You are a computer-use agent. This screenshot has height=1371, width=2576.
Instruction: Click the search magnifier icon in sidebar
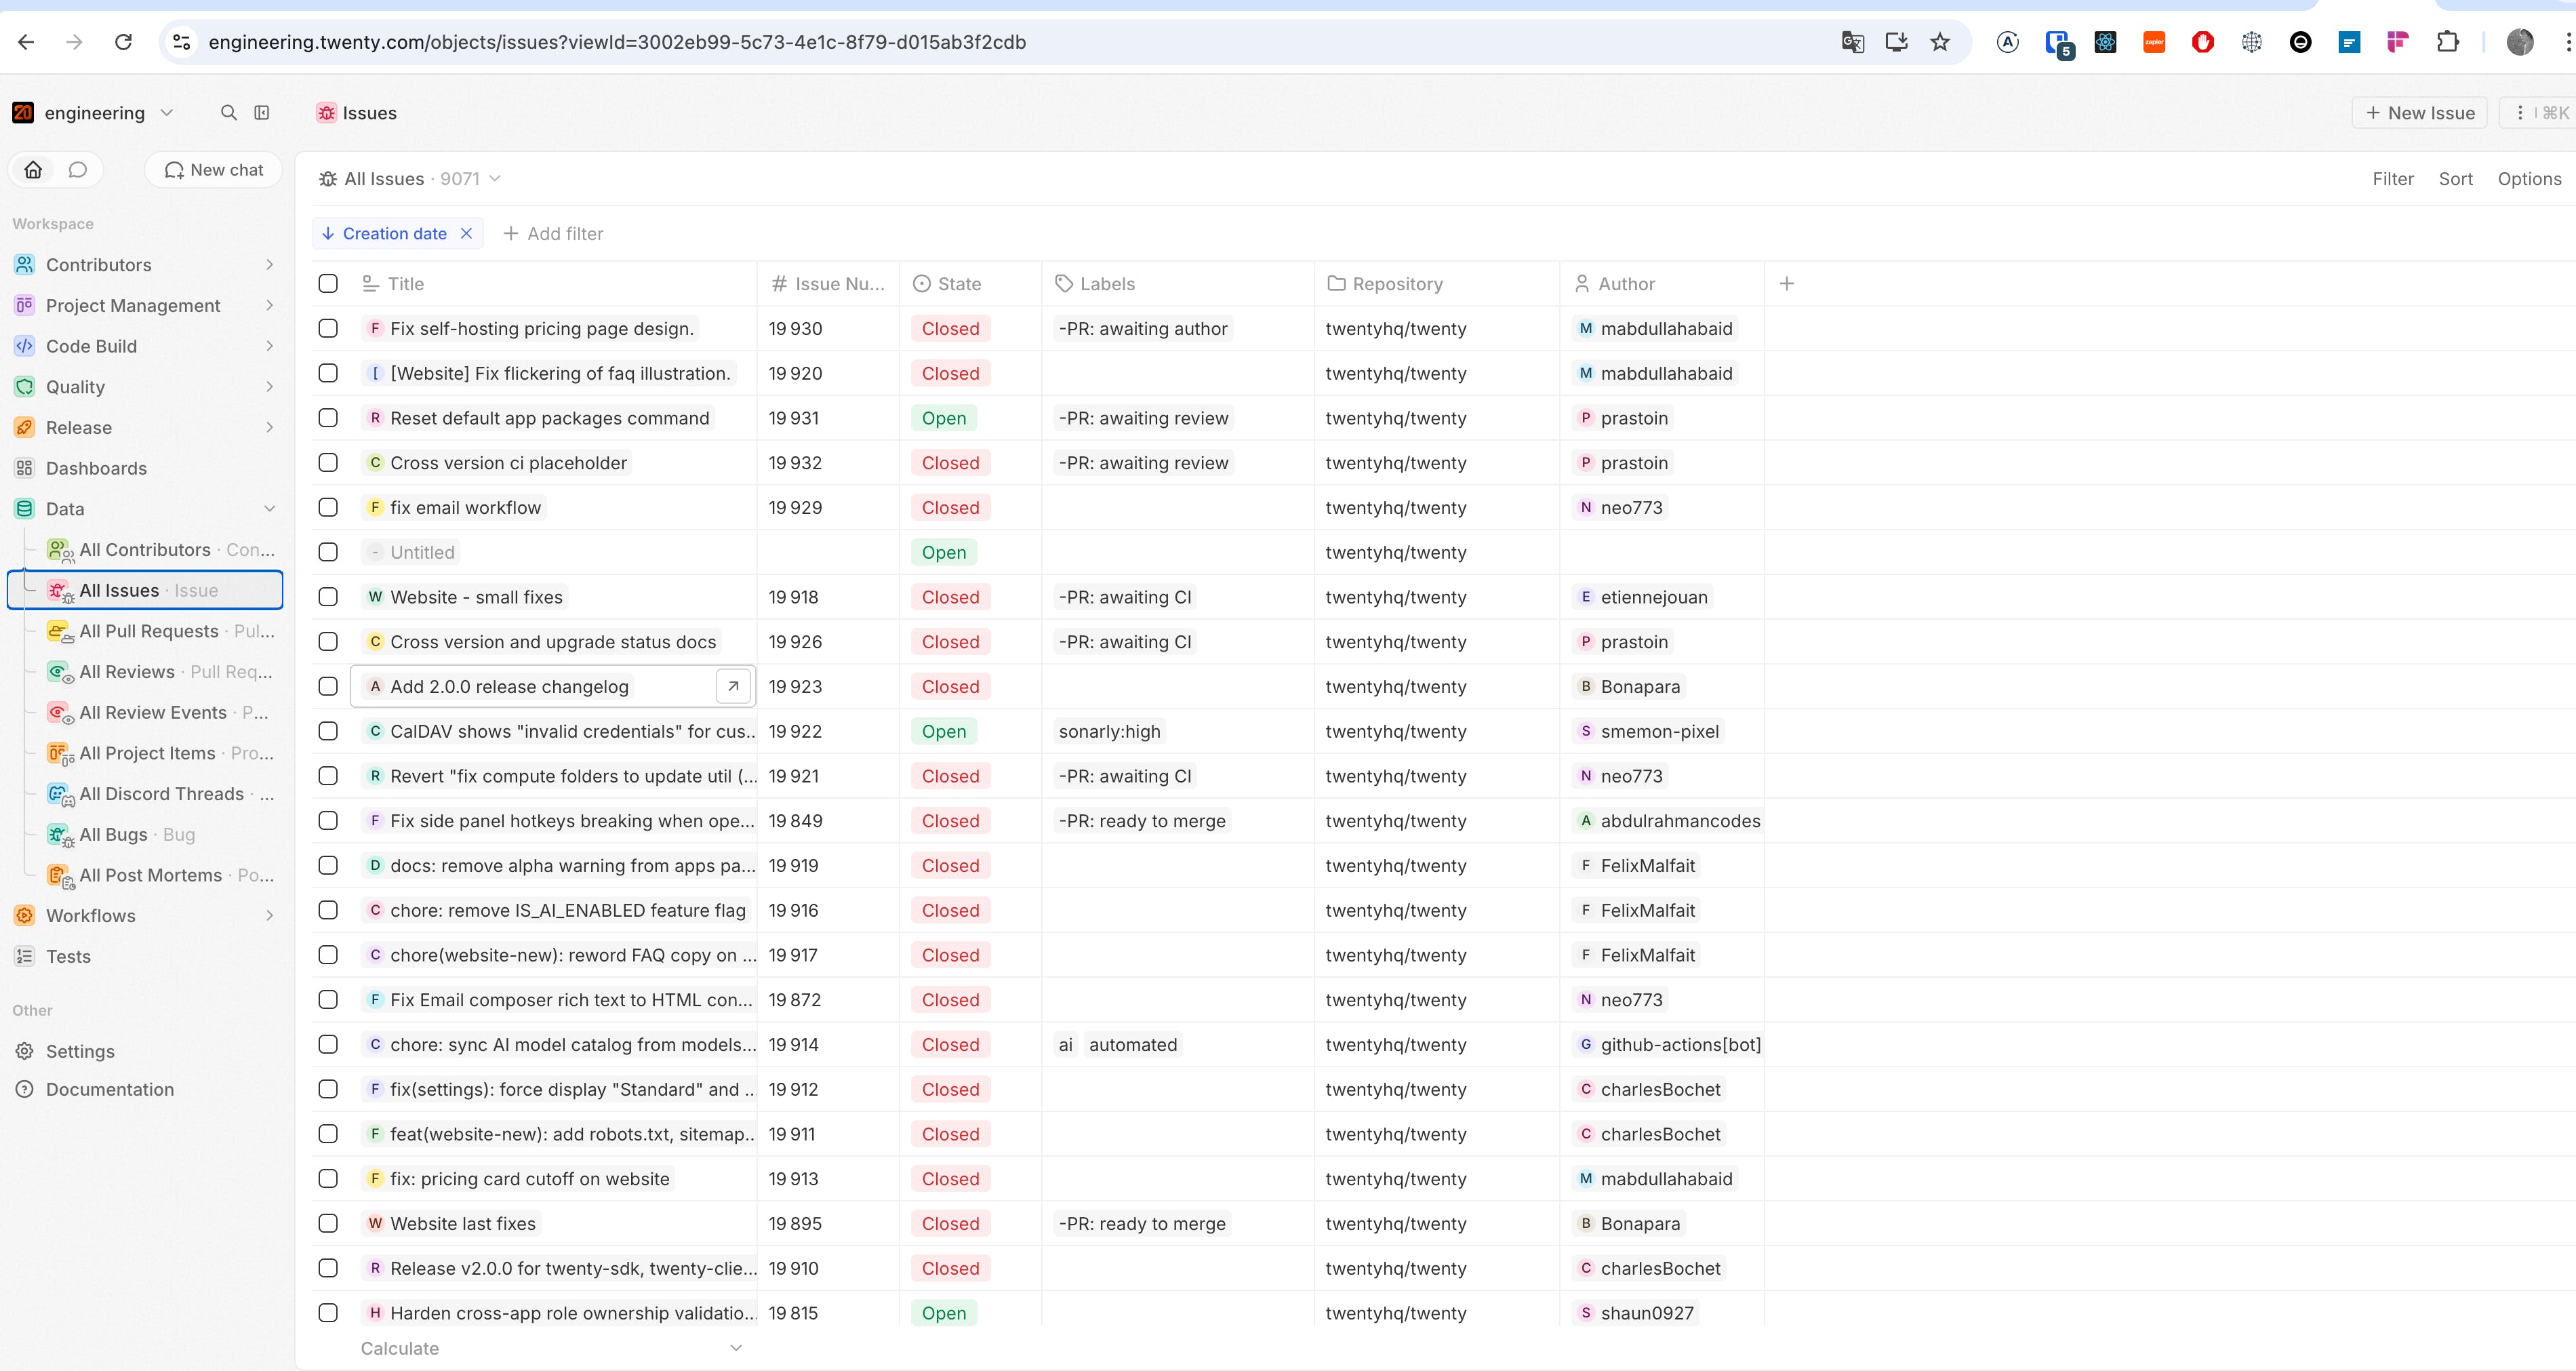tap(229, 113)
